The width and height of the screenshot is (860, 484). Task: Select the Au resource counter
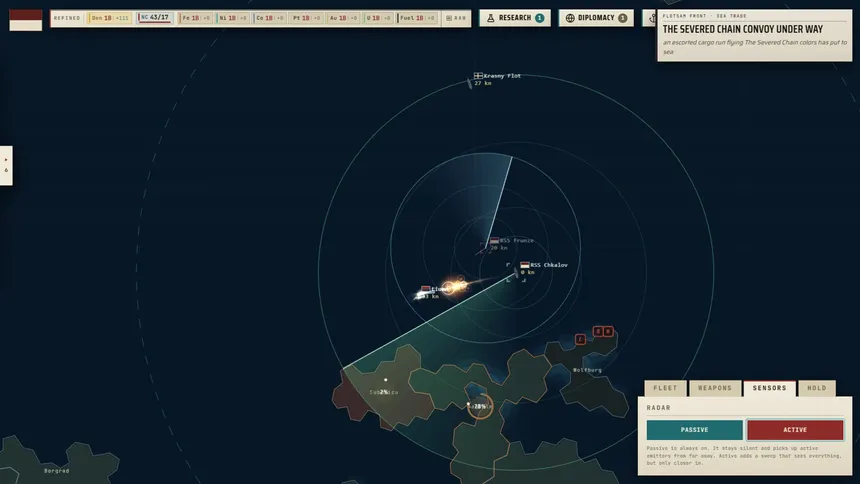[x=343, y=18]
